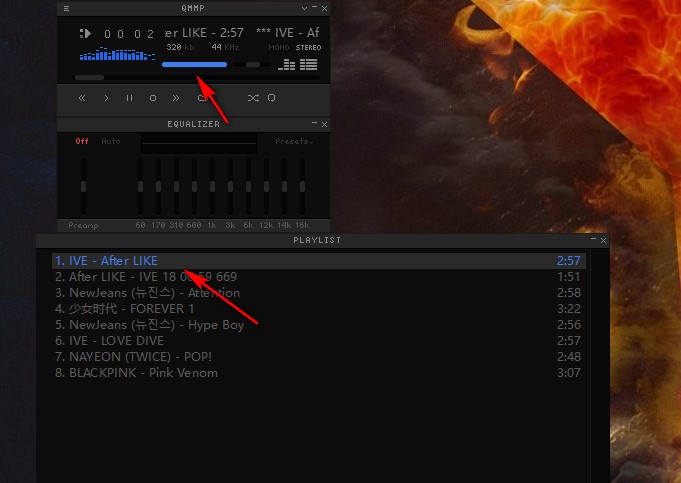This screenshot has height=483, width=681.
Task: Click the PLAYLIST title bar label
Action: [317, 240]
